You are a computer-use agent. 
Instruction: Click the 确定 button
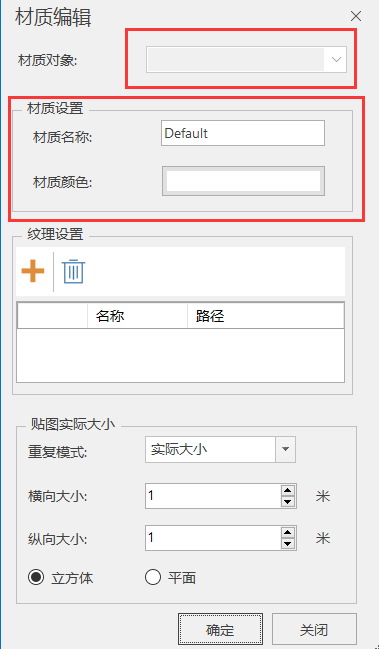pyautogui.click(x=221, y=630)
